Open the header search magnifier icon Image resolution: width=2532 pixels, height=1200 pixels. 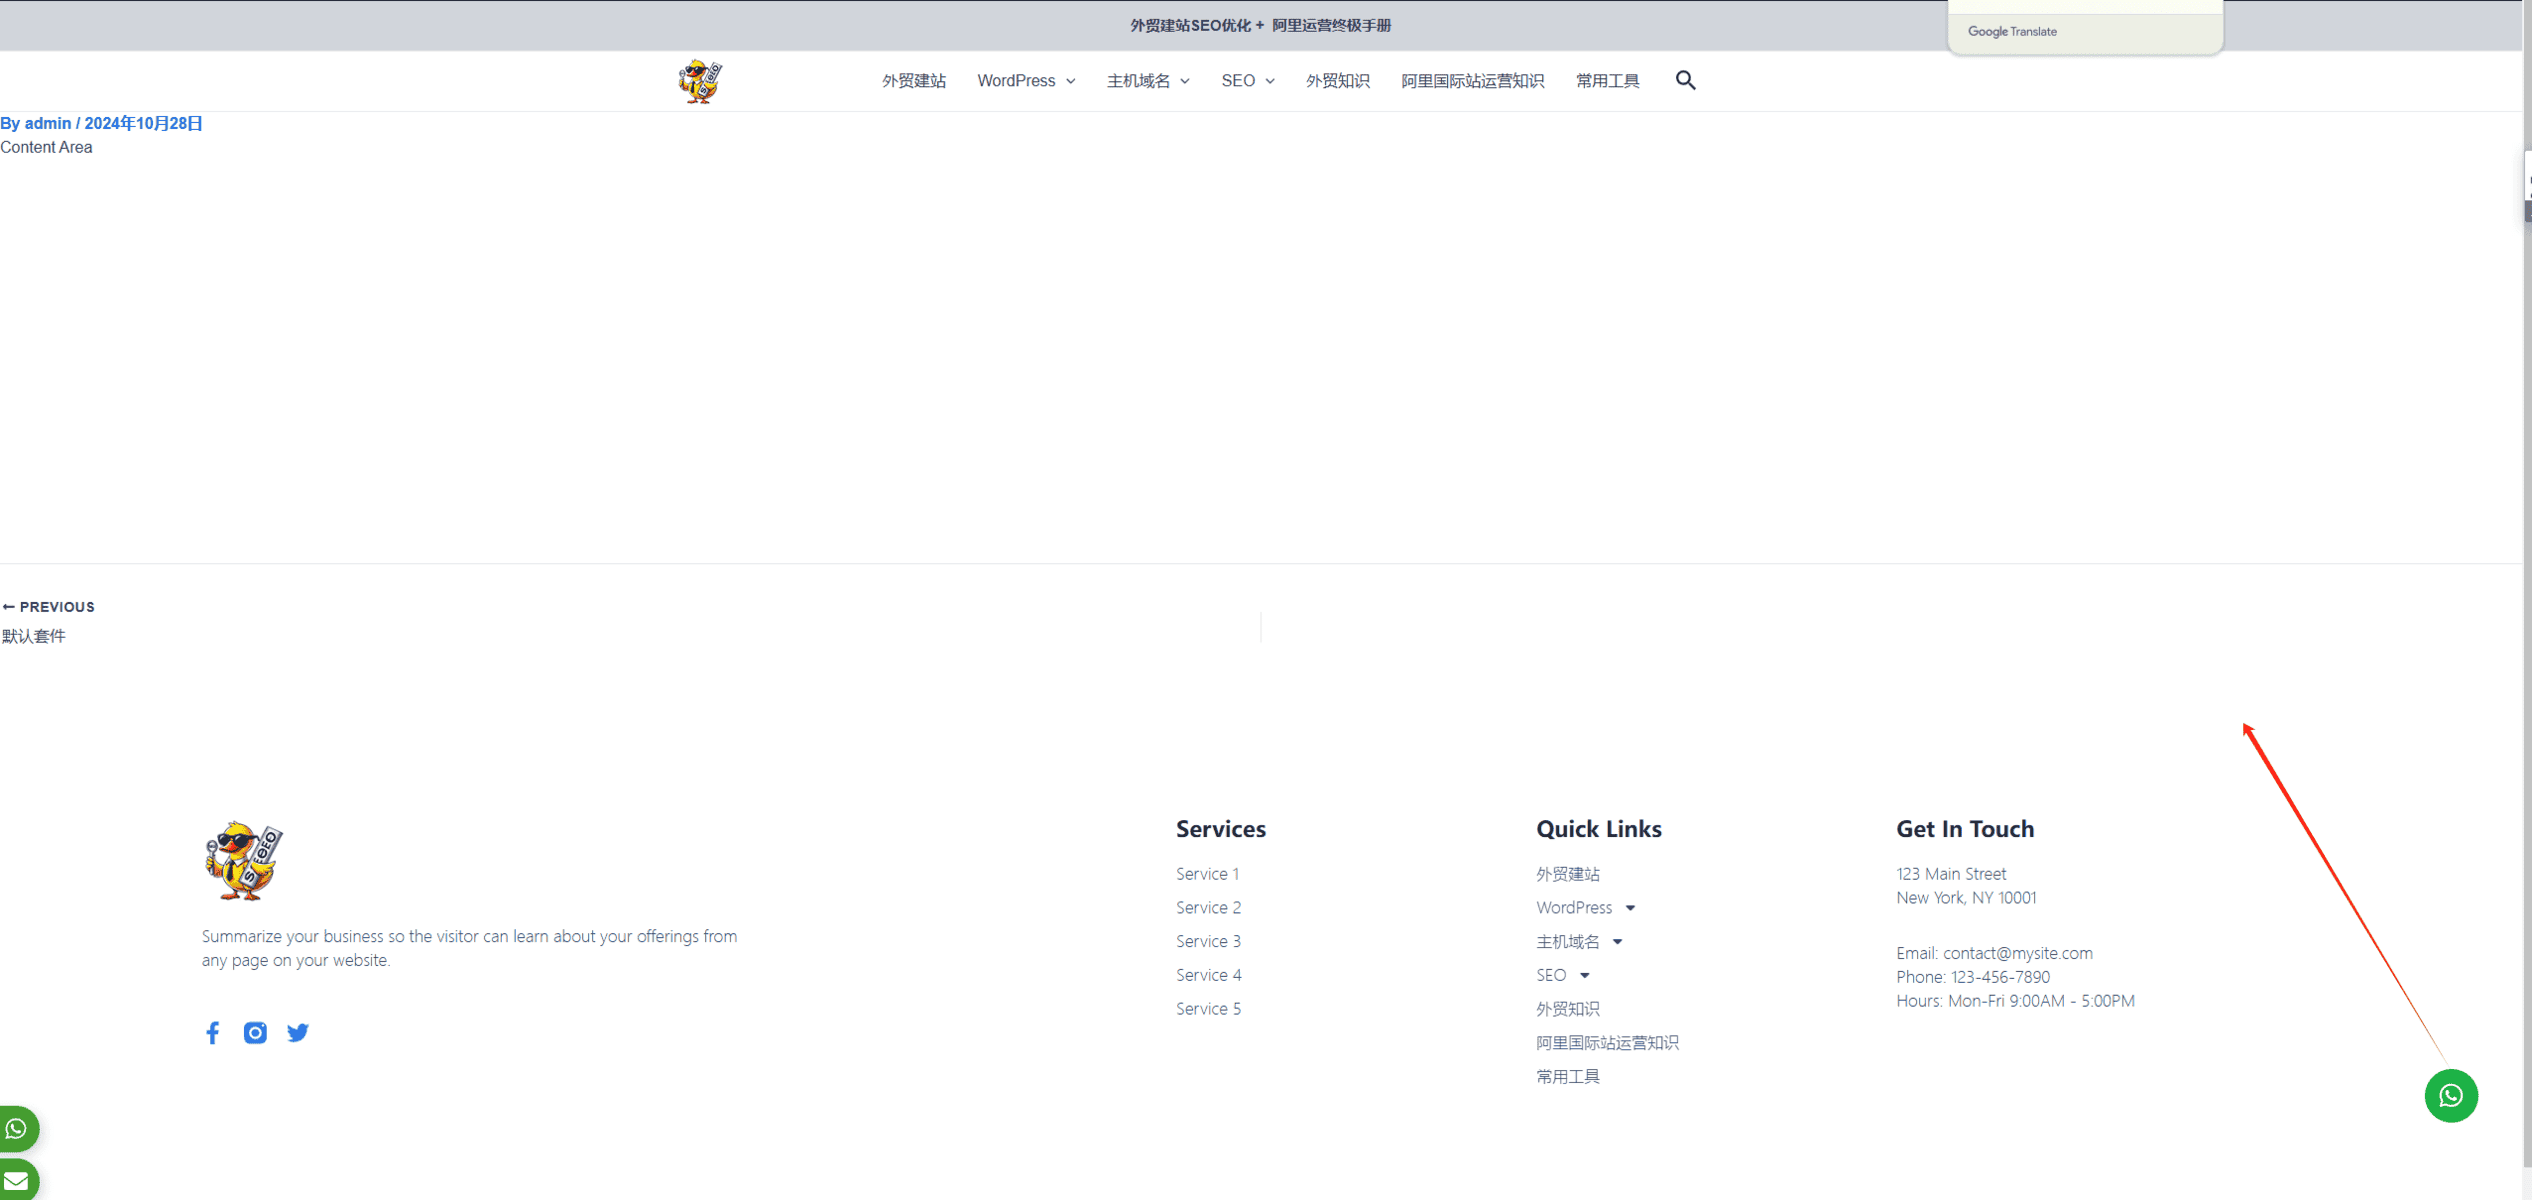[1685, 80]
